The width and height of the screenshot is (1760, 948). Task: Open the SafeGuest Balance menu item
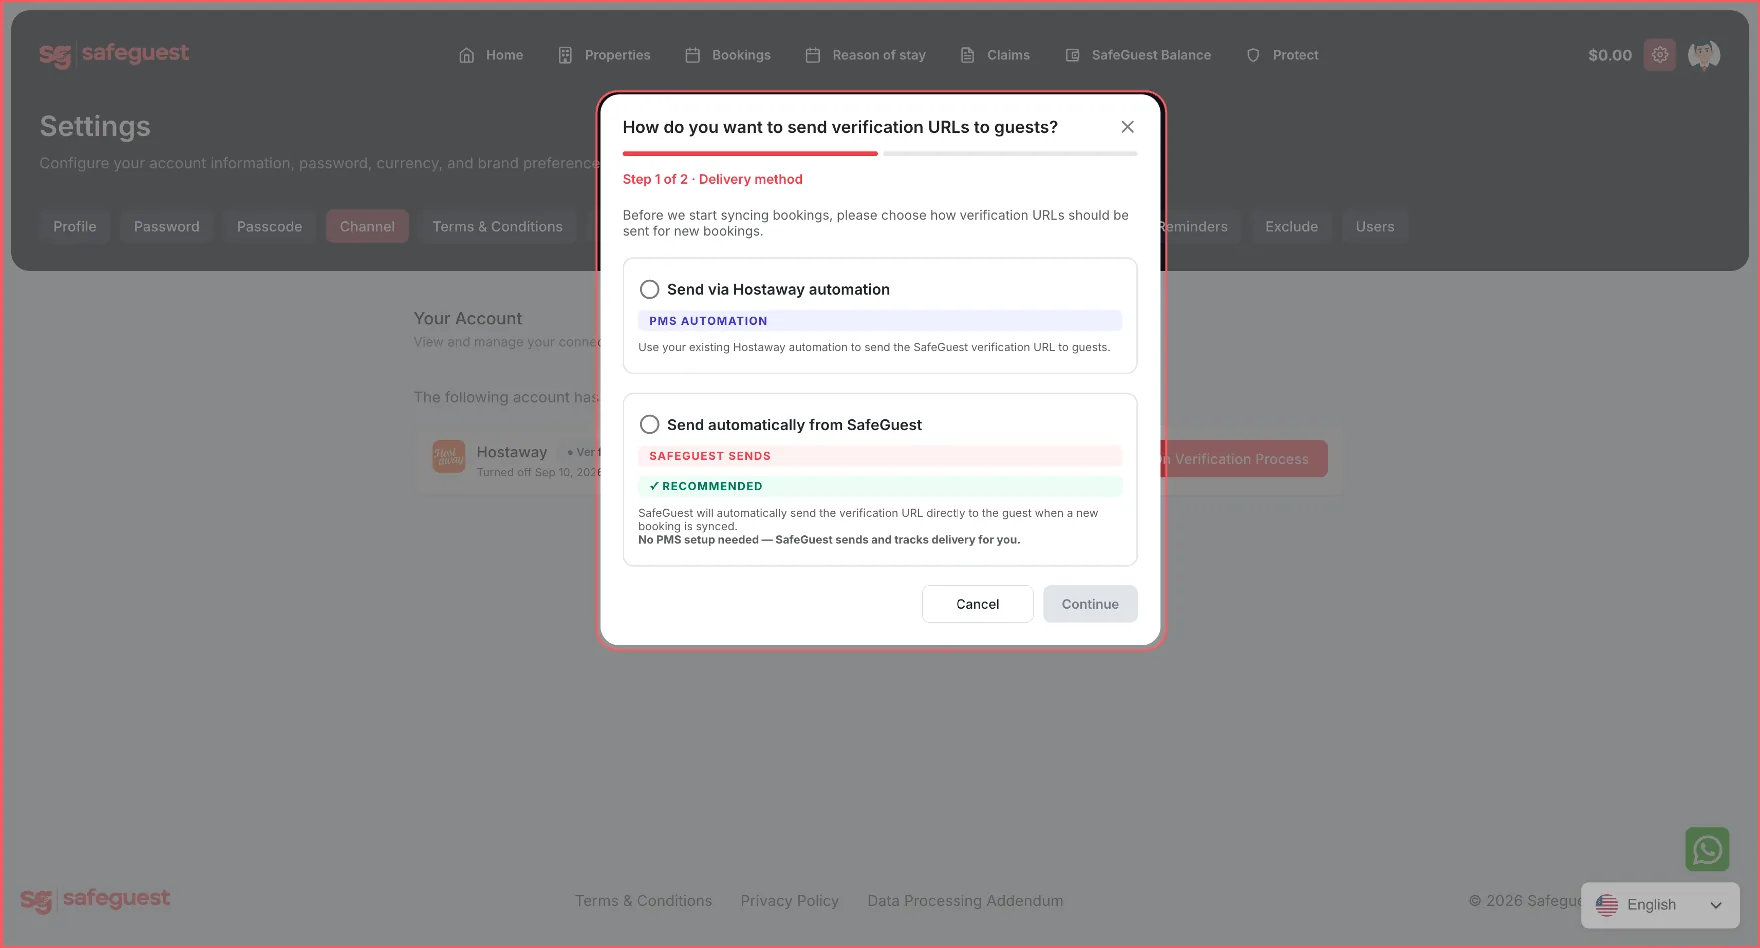coord(1138,55)
